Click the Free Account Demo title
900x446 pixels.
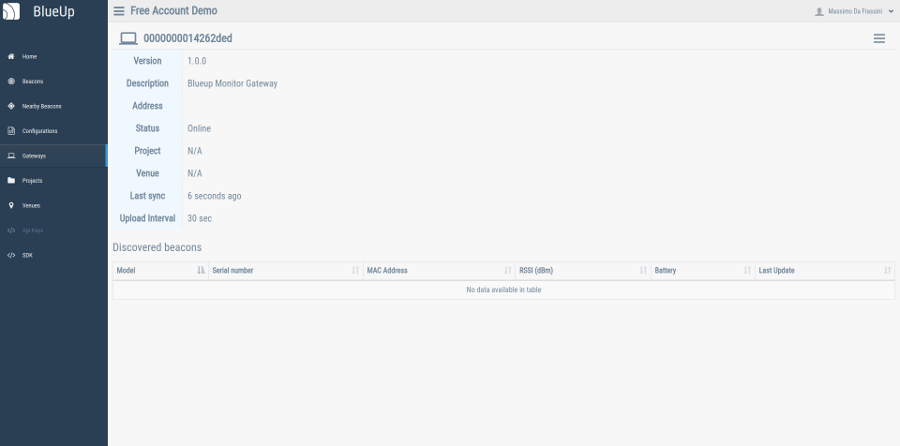click(174, 11)
